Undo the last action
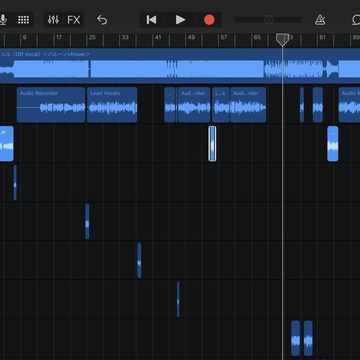Screen dimensions: 360x360 pyautogui.click(x=102, y=20)
